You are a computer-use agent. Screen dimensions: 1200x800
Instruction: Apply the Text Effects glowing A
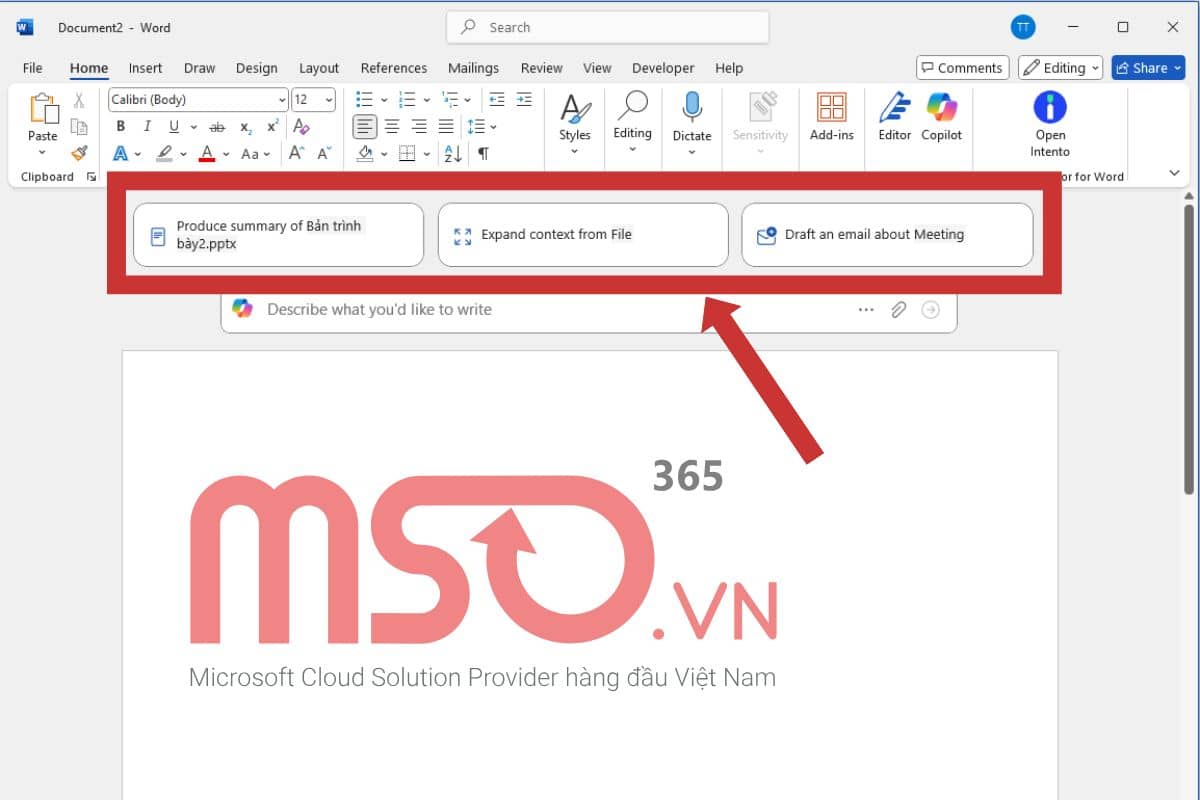click(x=121, y=154)
